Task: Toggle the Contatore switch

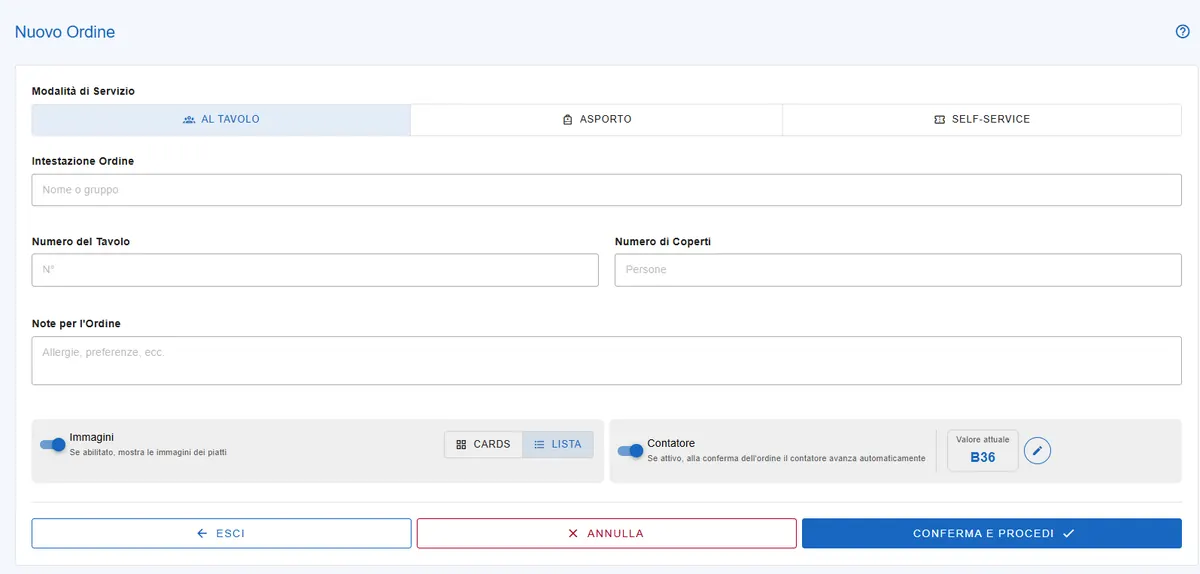Action: 631,450
